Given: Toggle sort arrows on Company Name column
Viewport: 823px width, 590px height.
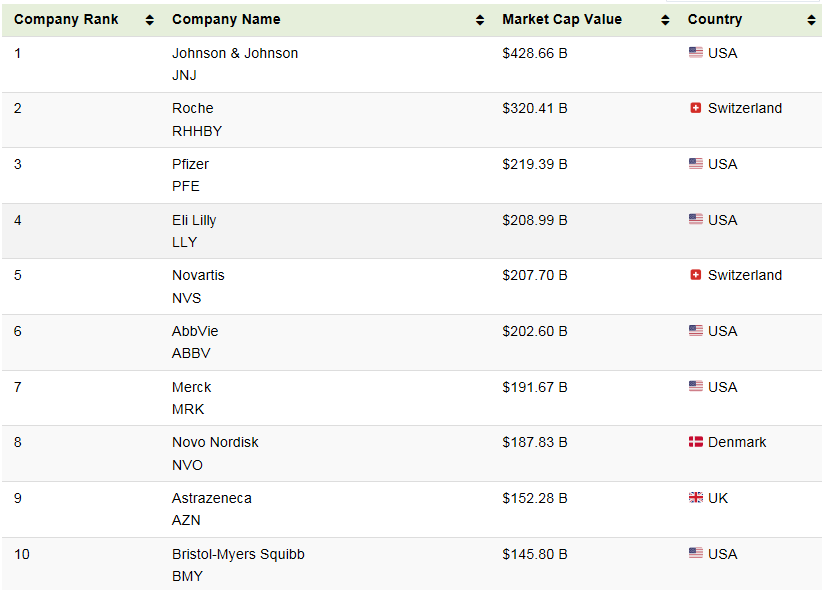Looking at the screenshot, I should [x=479, y=20].
